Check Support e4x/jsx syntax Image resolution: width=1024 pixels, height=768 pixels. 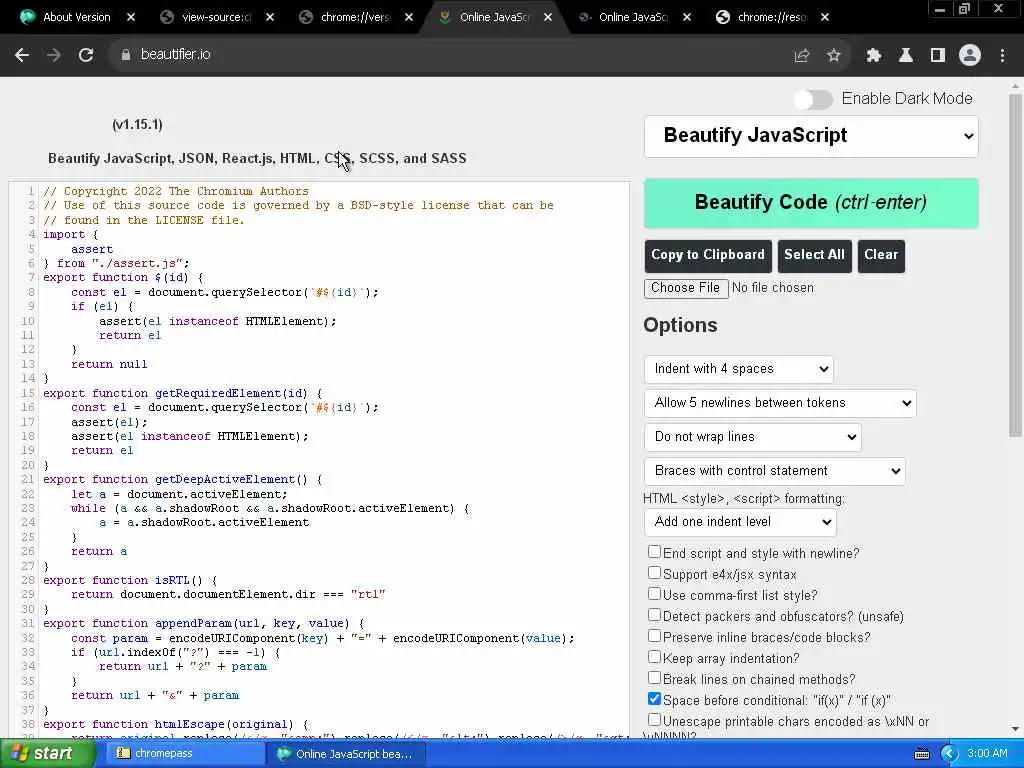click(x=654, y=573)
